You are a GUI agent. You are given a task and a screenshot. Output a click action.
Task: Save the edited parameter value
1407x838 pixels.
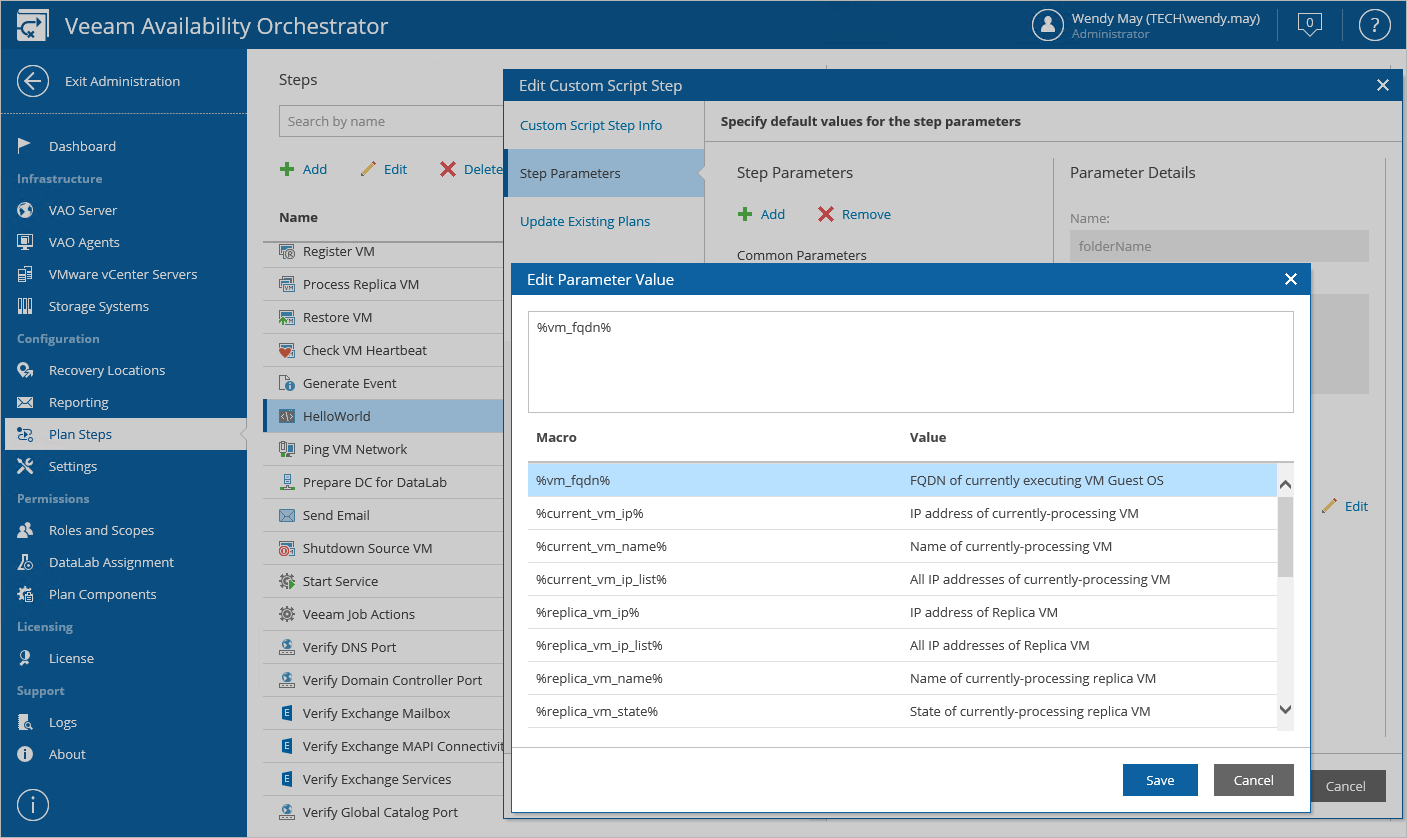pyautogui.click(x=1160, y=780)
